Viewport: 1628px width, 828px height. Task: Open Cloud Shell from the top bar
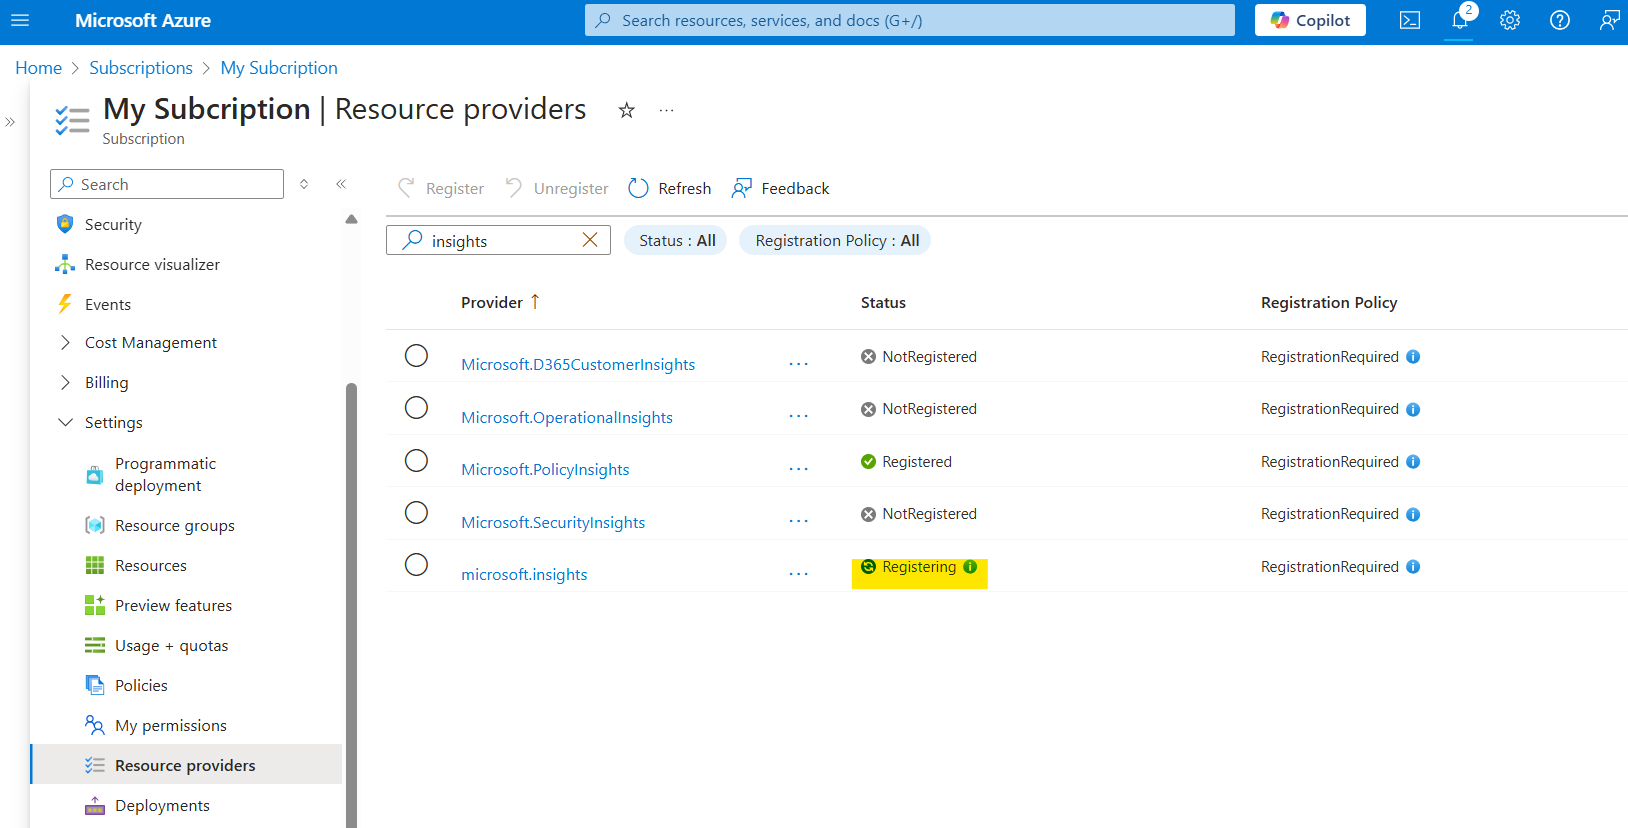coord(1410,20)
